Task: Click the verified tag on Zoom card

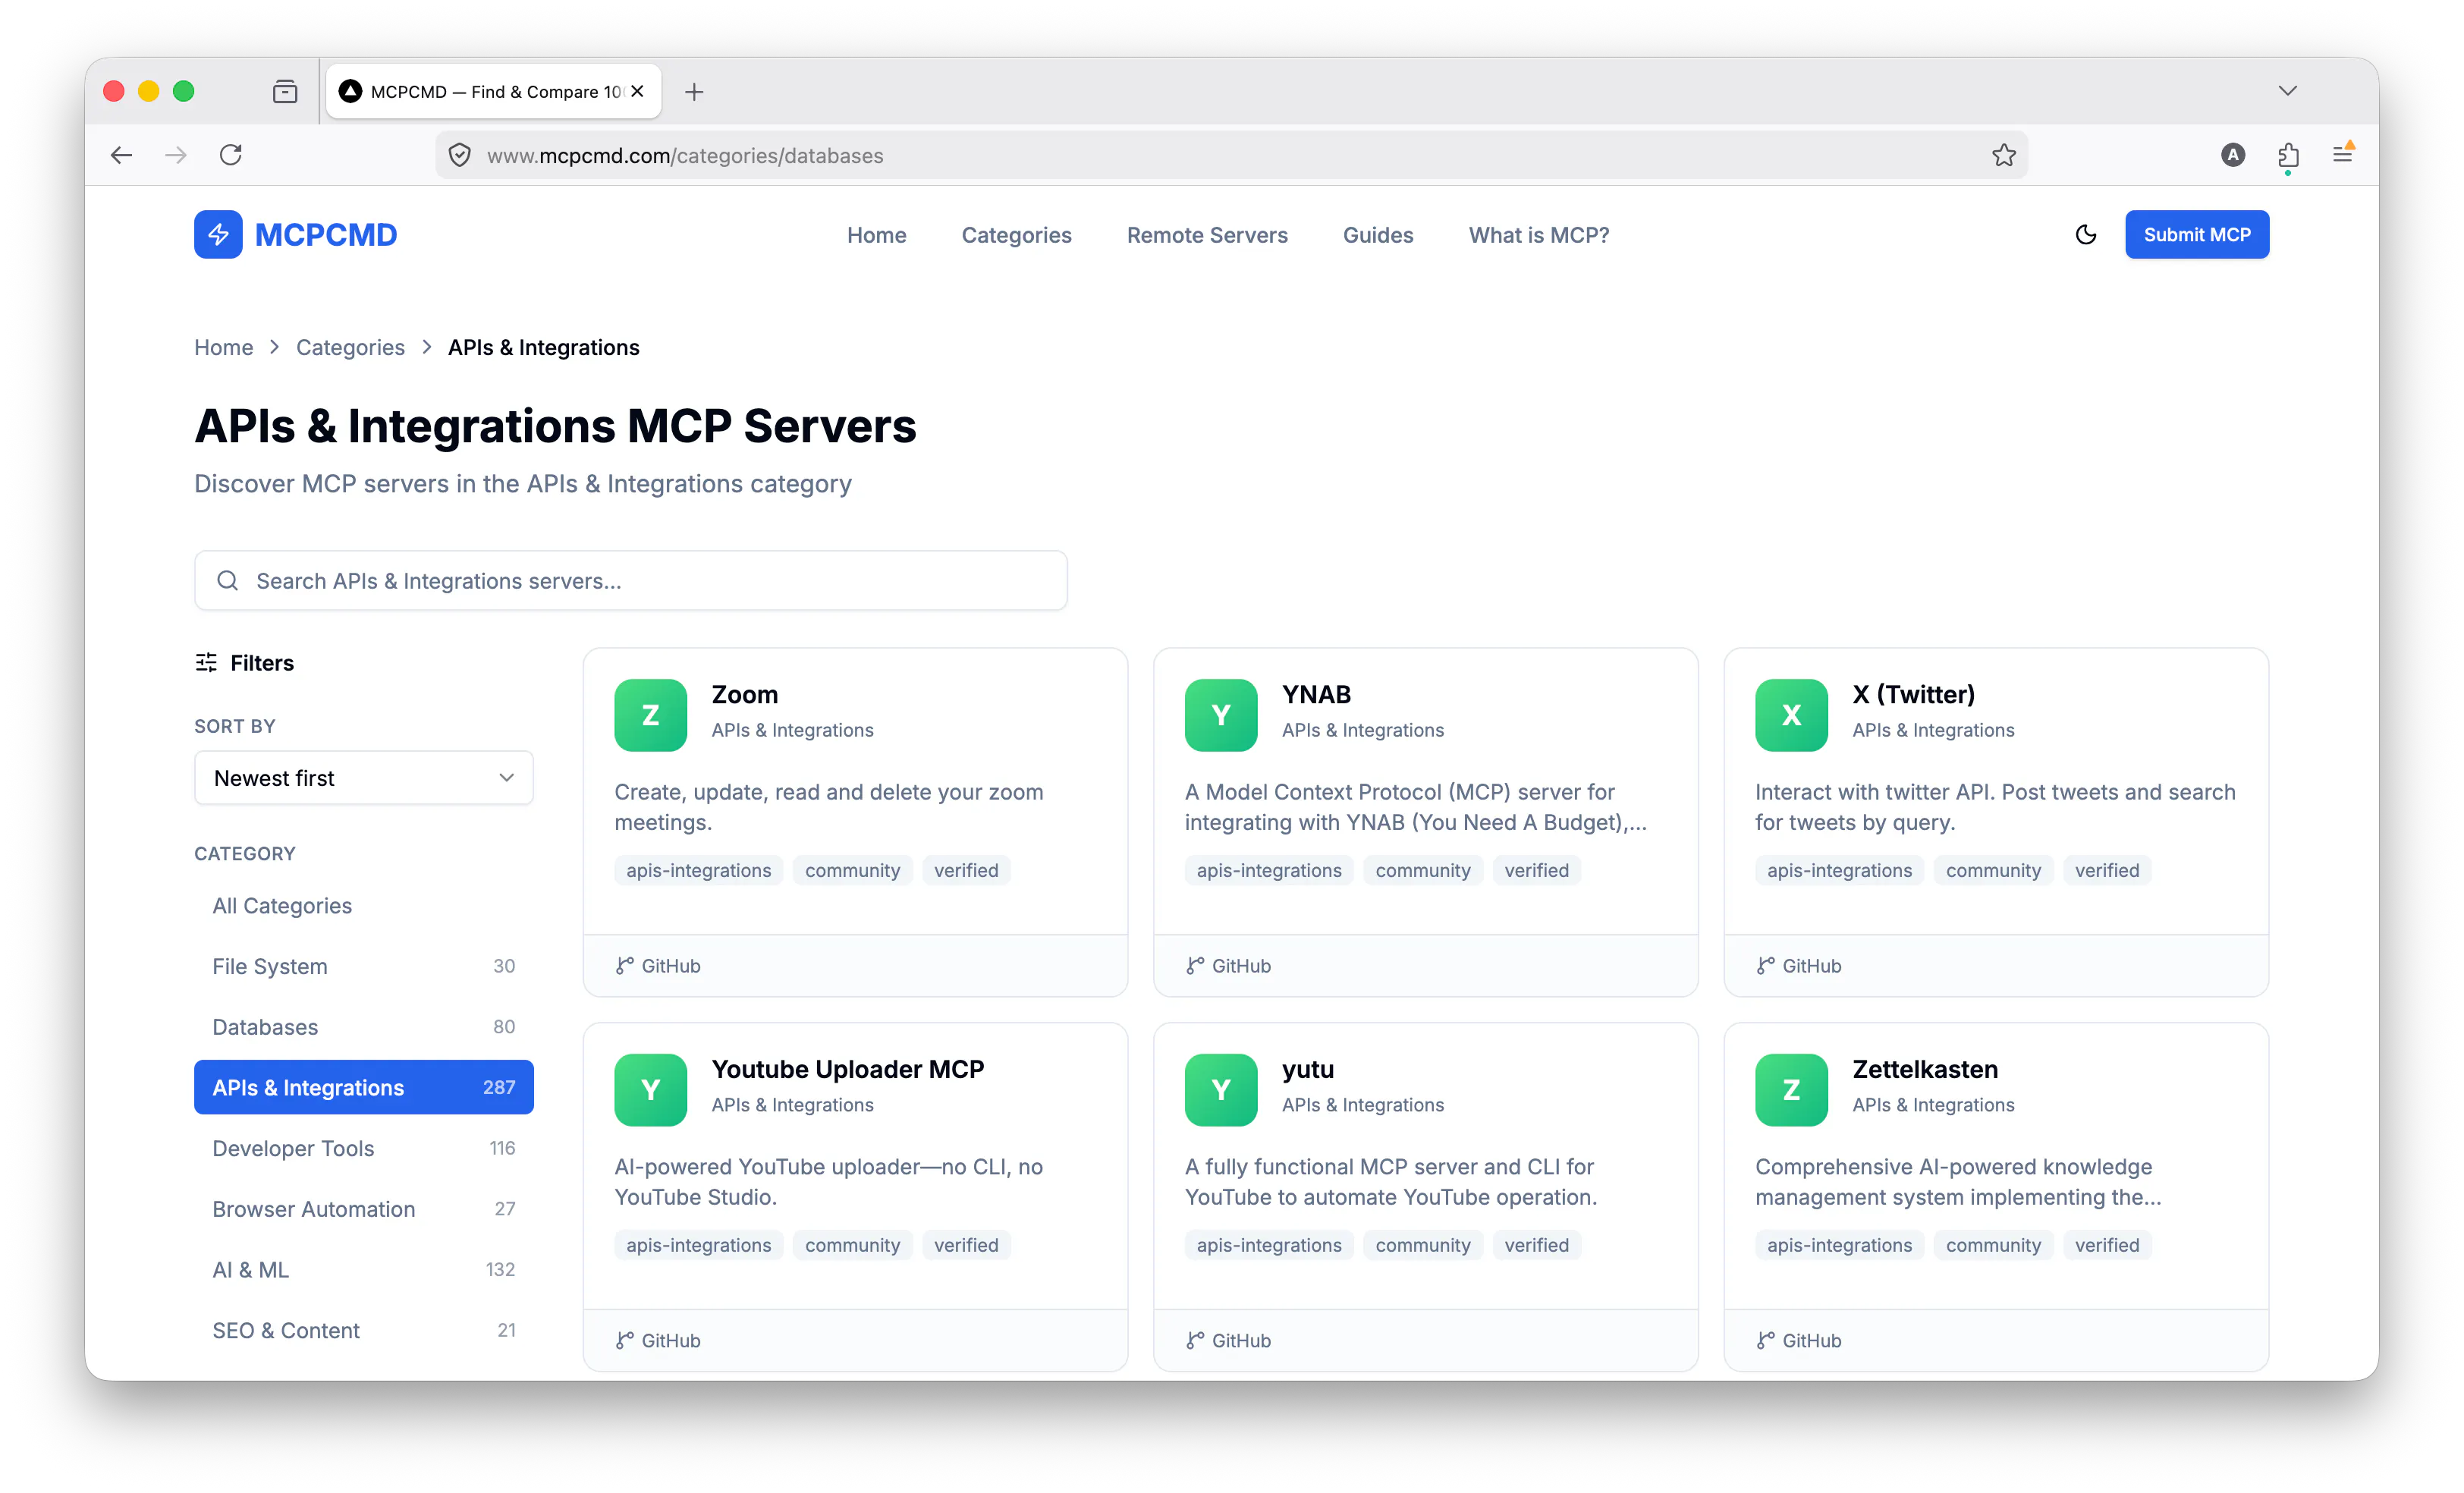Action: tap(966, 870)
